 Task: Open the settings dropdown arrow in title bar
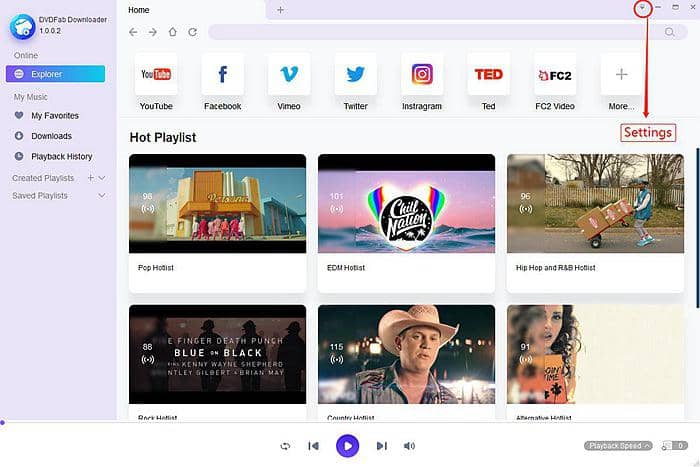pyautogui.click(x=642, y=8)
